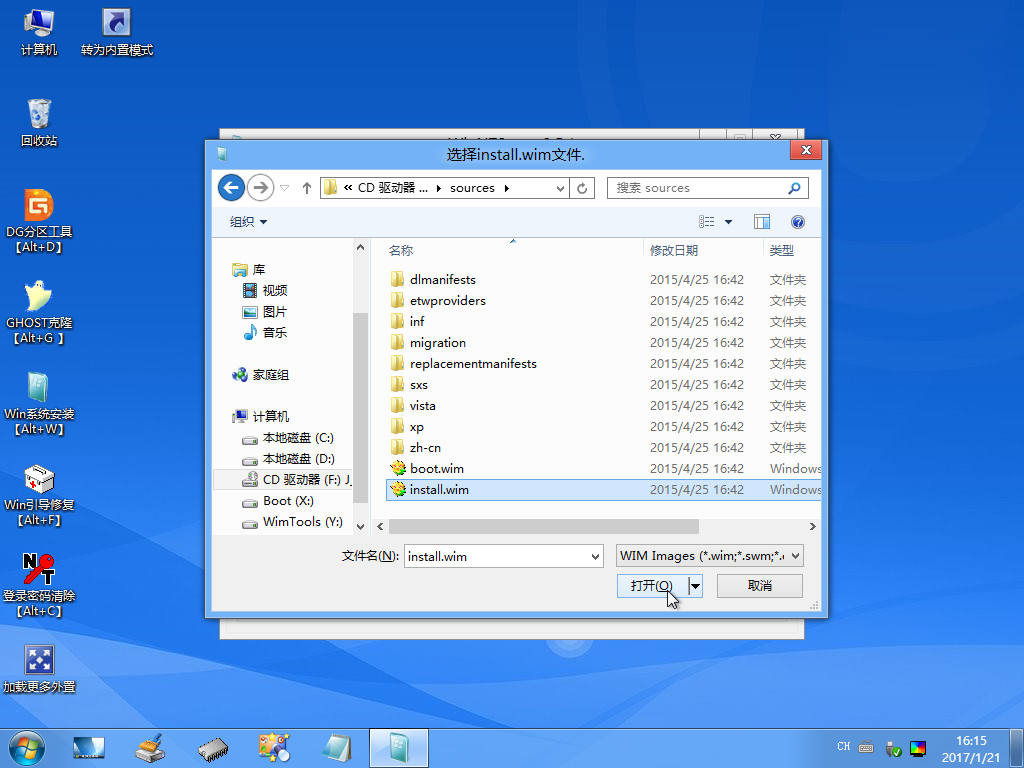Click the active Win installer taskbar button
The height and width of the screenshot is (768, 1024).
399,748
